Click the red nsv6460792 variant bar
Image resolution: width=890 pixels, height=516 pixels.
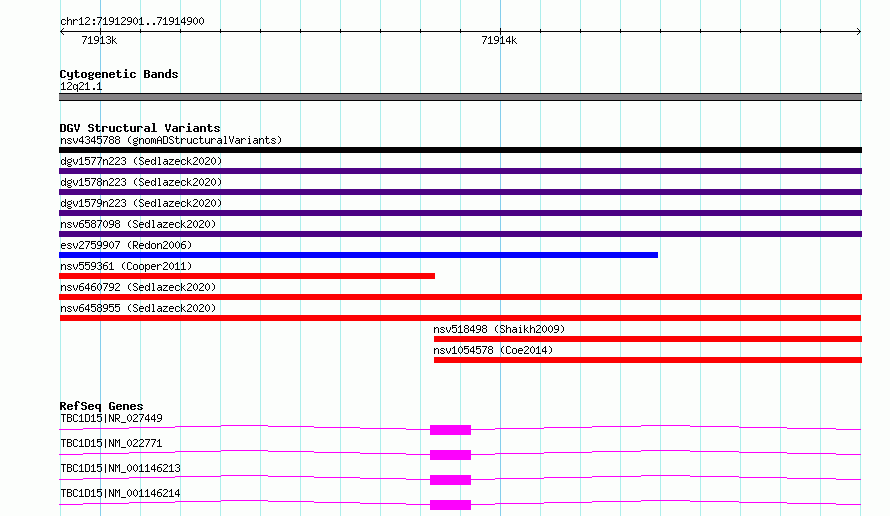460,297
